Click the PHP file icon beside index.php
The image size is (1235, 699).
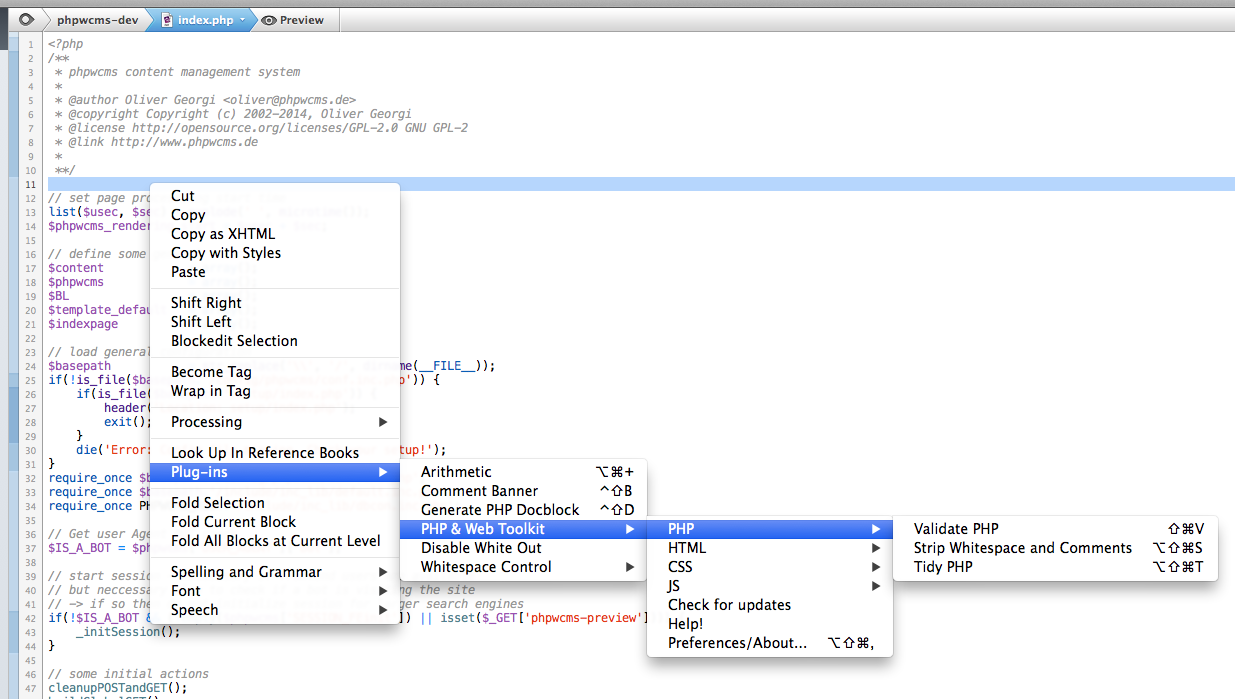(166, 19)
